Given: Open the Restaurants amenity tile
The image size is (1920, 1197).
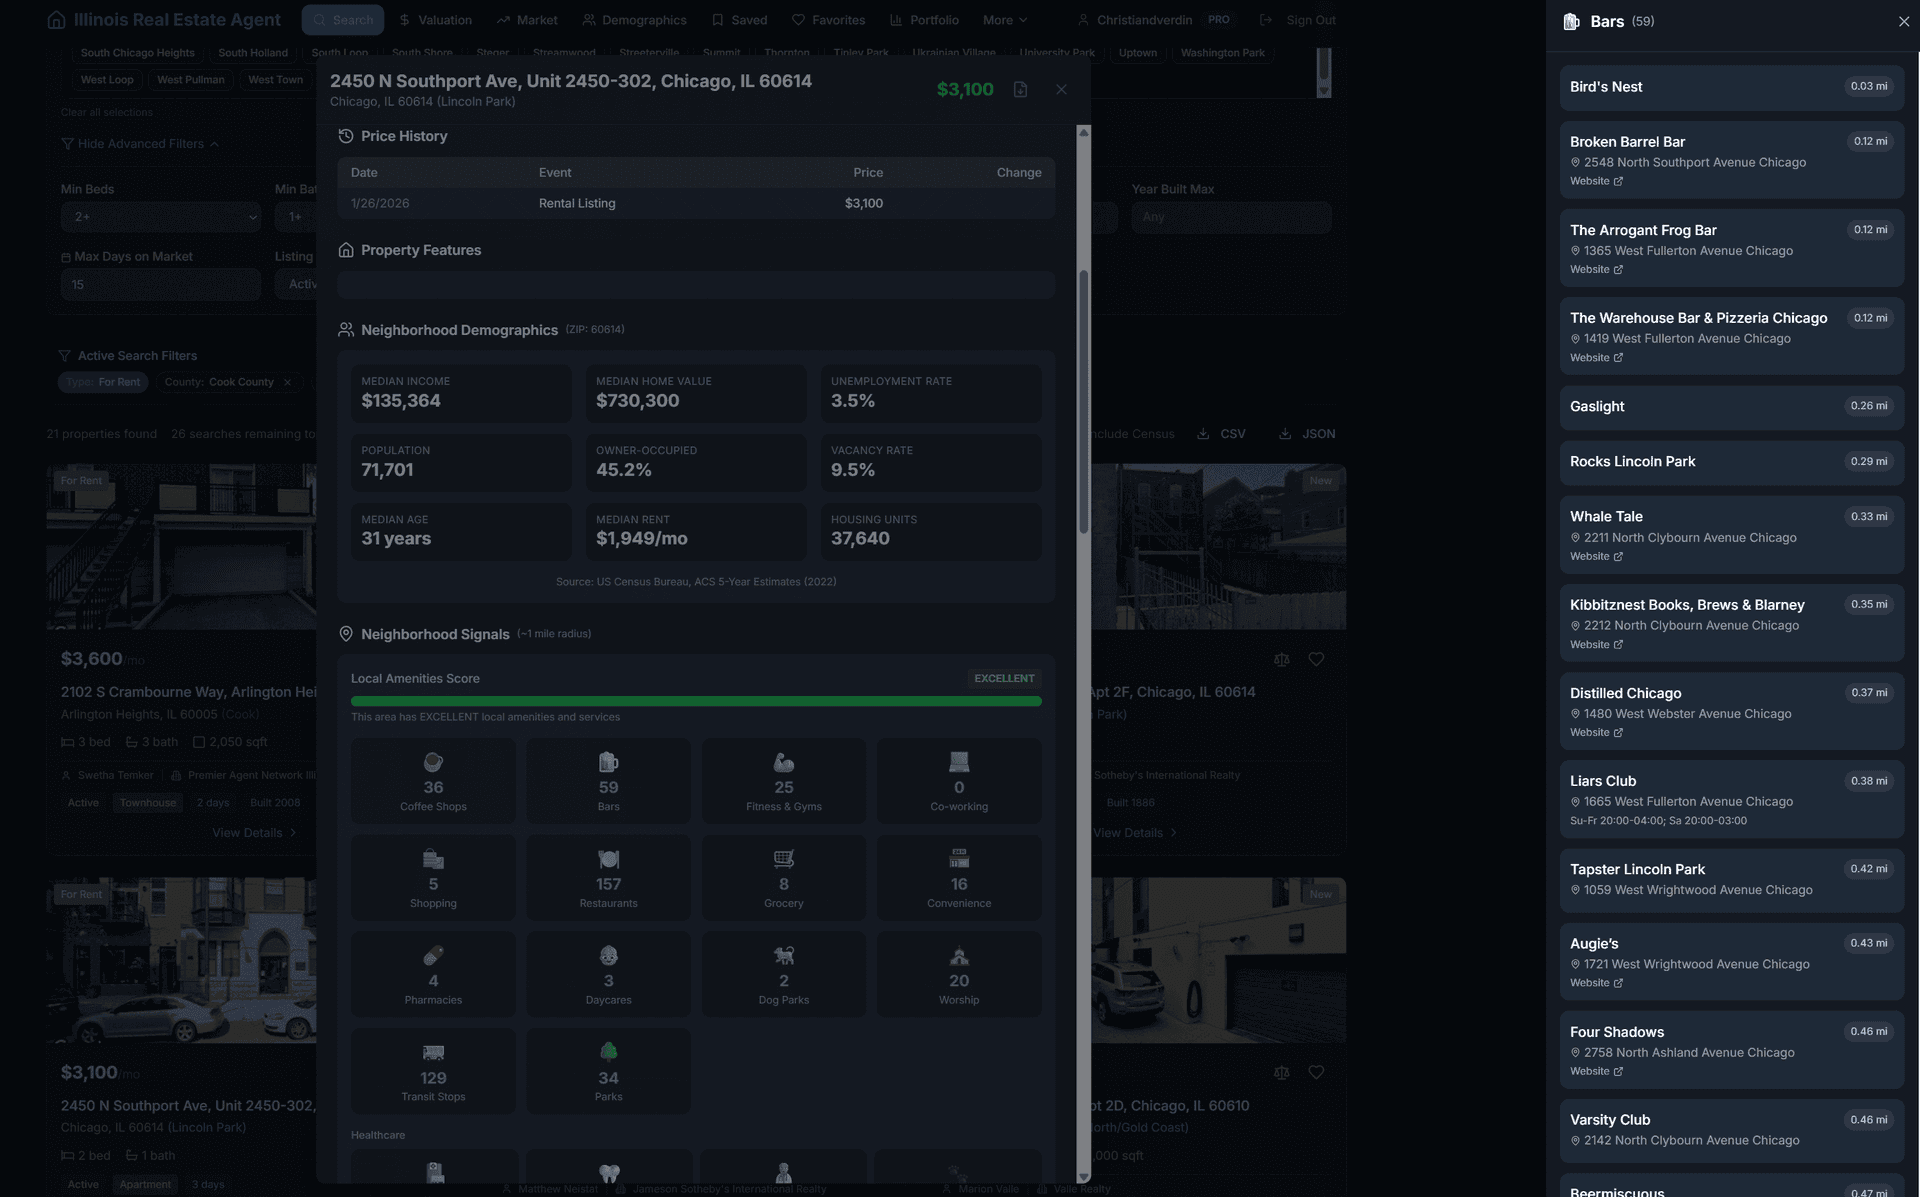Looking at the screenshot, I should coord(608,878).
